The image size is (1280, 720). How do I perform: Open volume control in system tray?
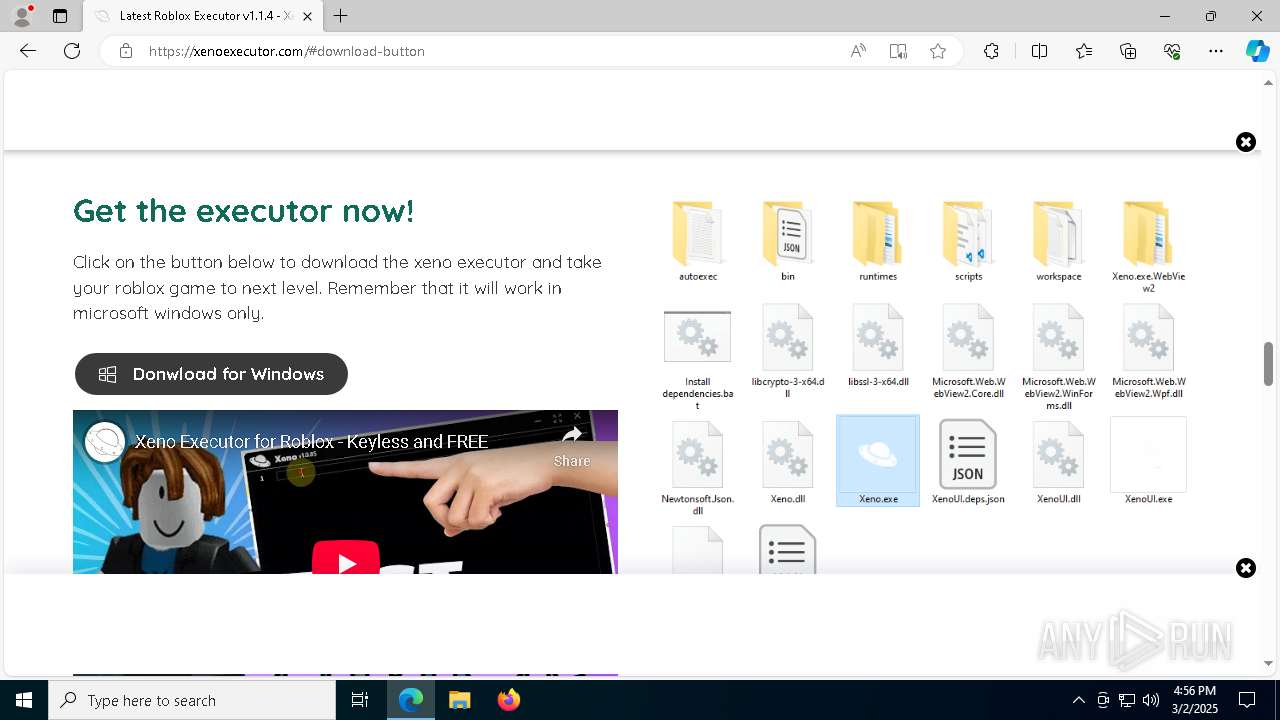coord(1150,700)
